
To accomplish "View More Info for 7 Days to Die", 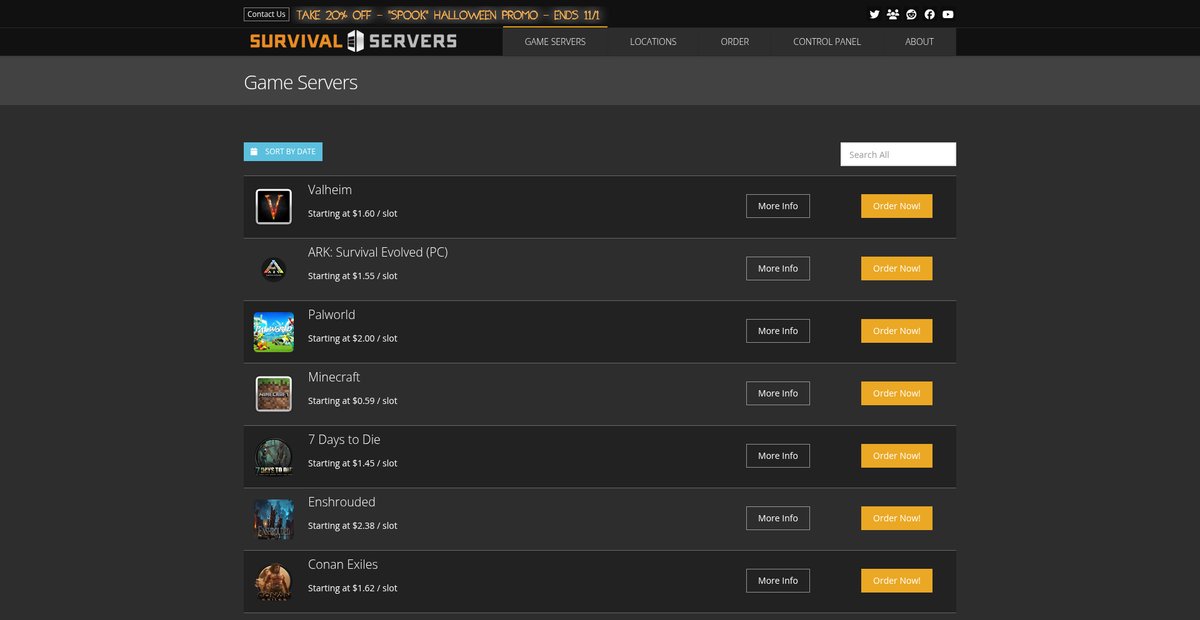I will (778, 456).
